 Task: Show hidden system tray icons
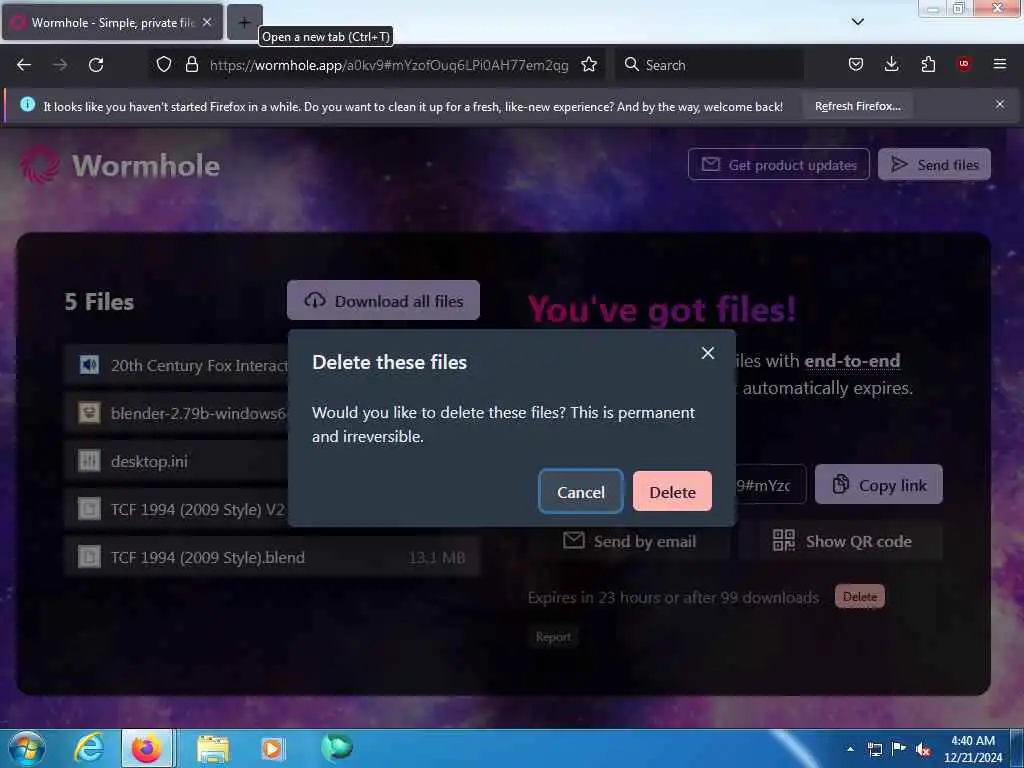click(850, 749)
